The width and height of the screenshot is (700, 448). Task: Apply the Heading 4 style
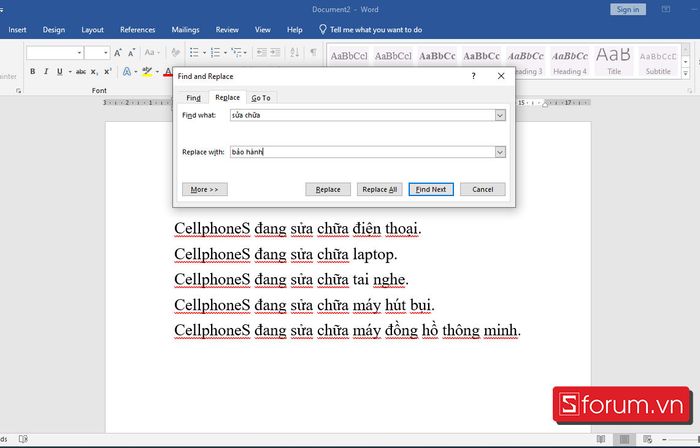570,61
